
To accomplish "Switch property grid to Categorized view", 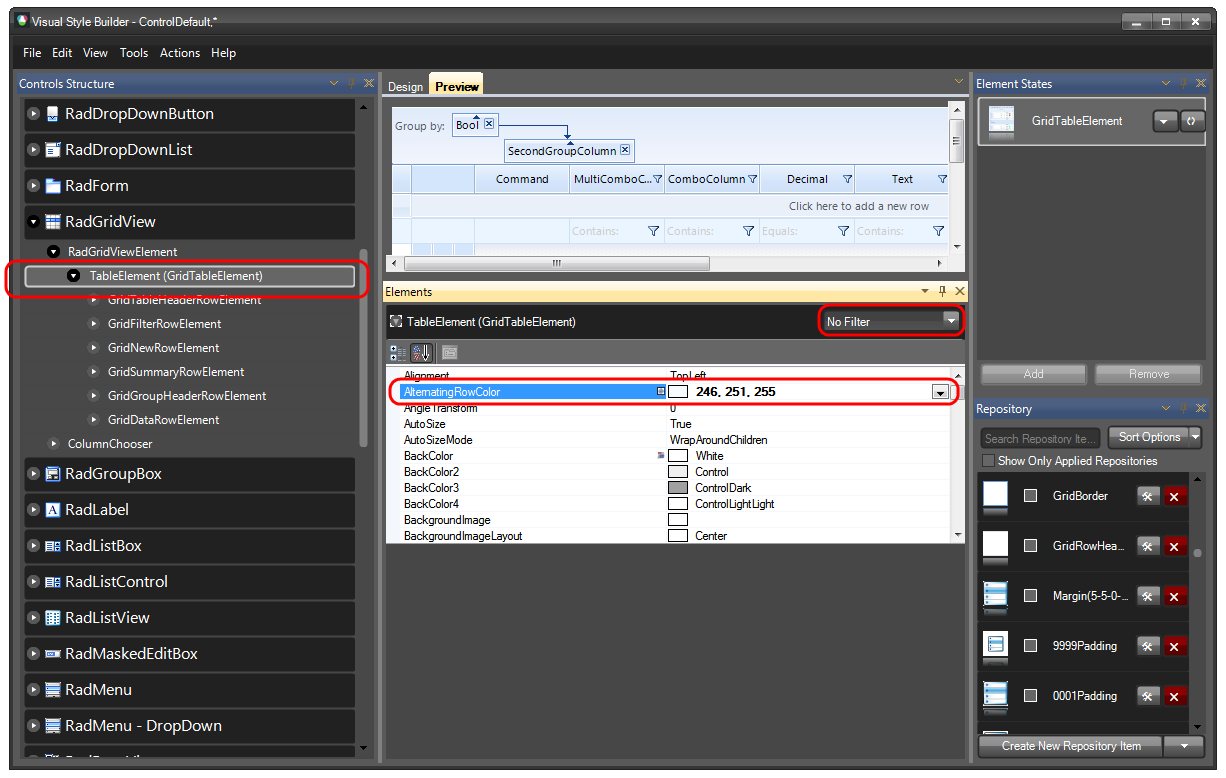I will point(398,353).
